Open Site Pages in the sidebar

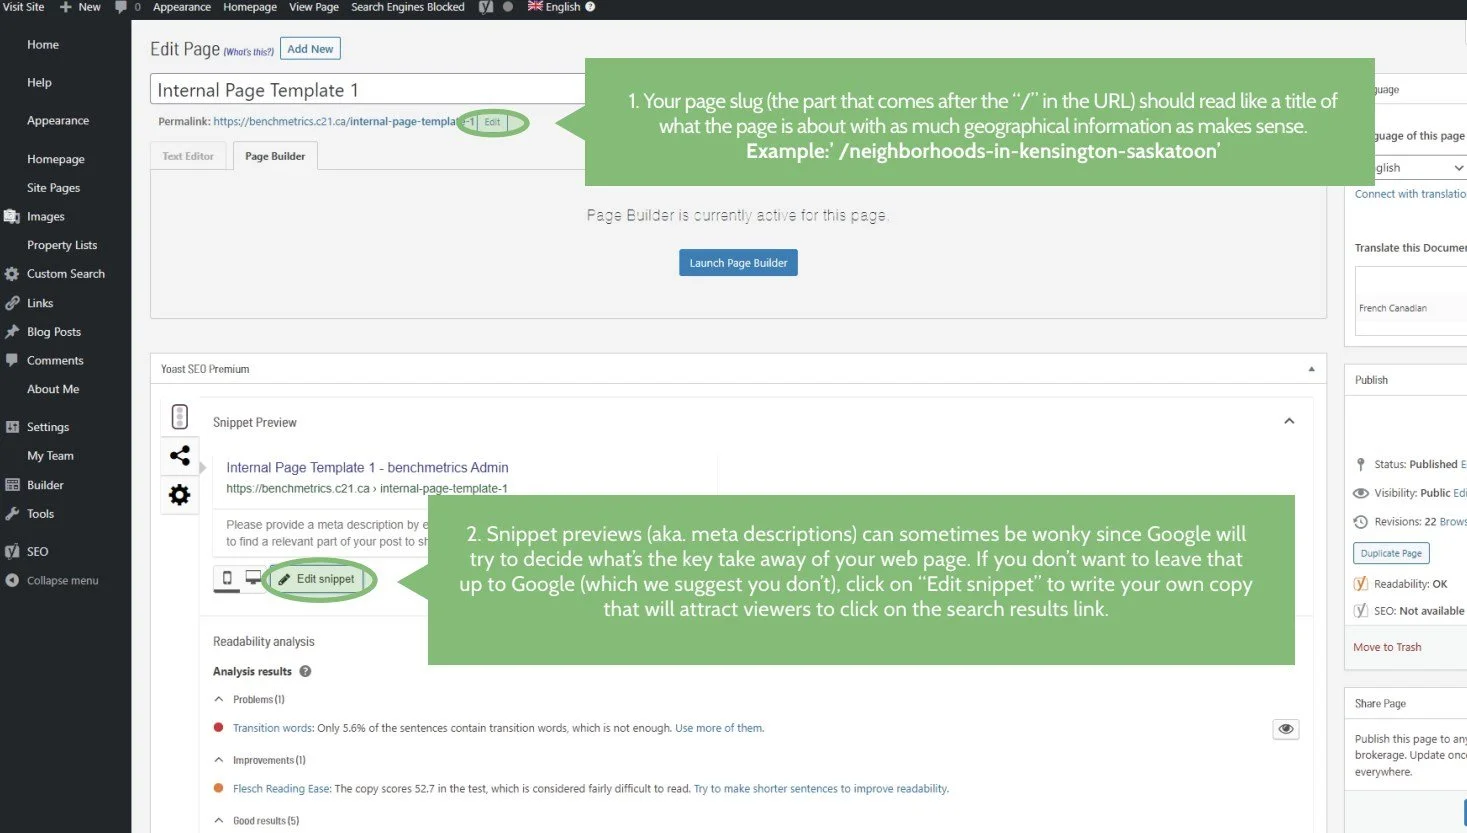pos(53,188)
